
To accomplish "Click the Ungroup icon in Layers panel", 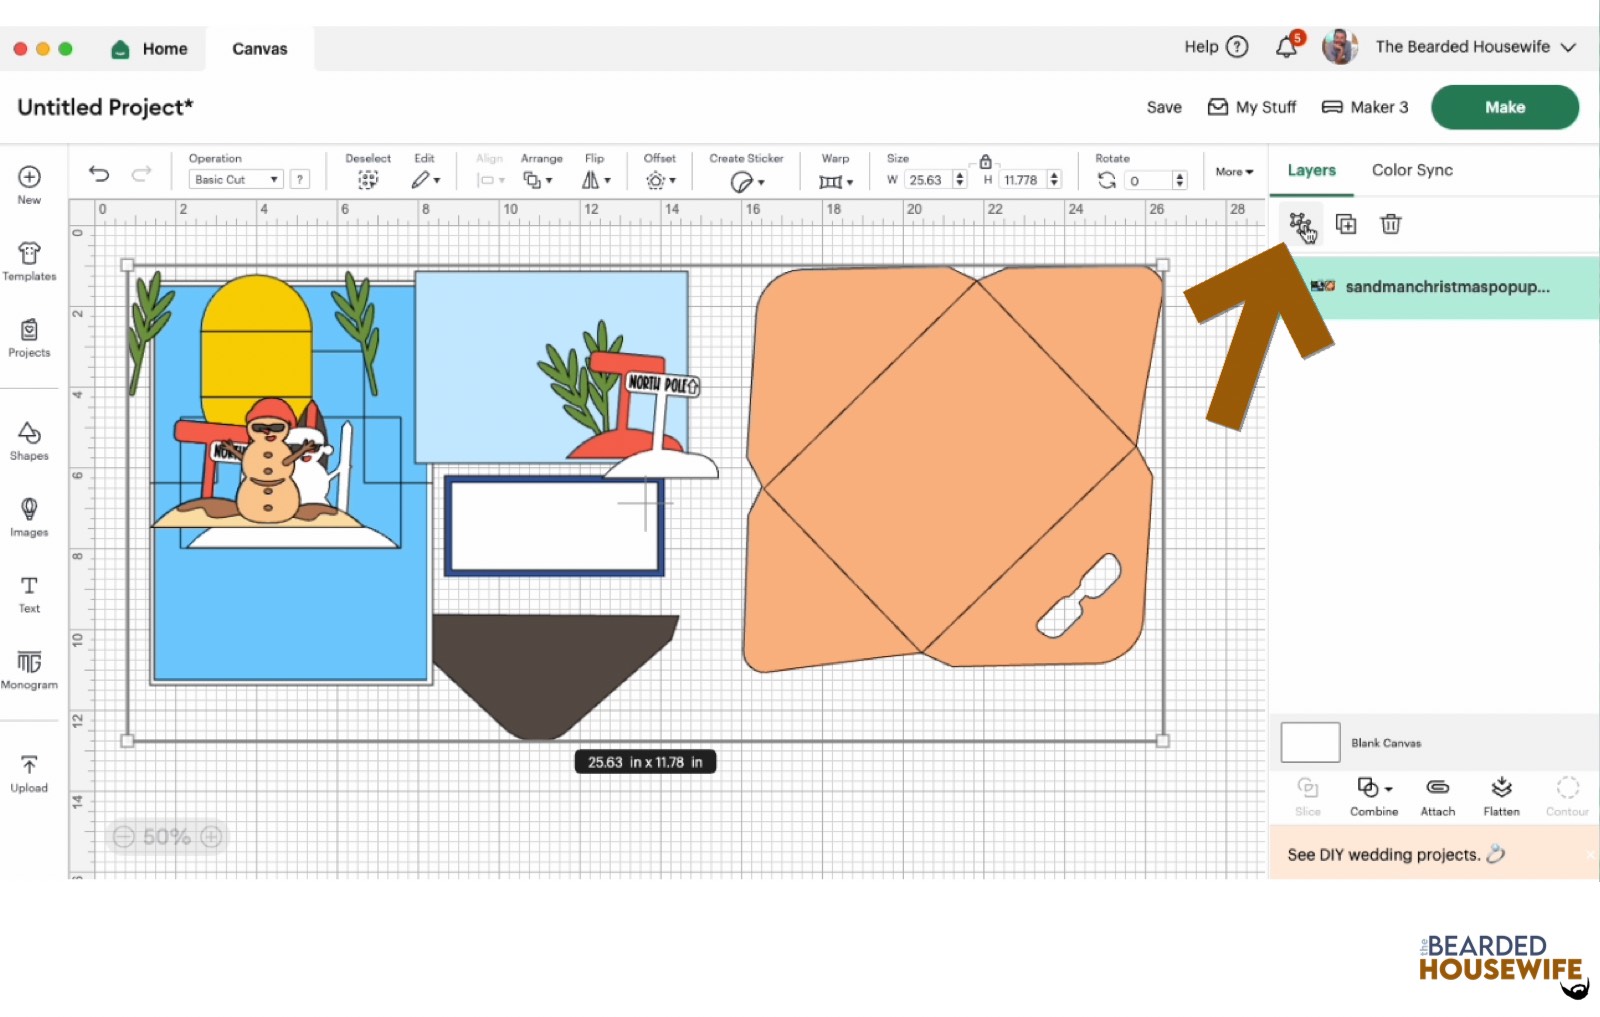I will (x=1300, y=224).
